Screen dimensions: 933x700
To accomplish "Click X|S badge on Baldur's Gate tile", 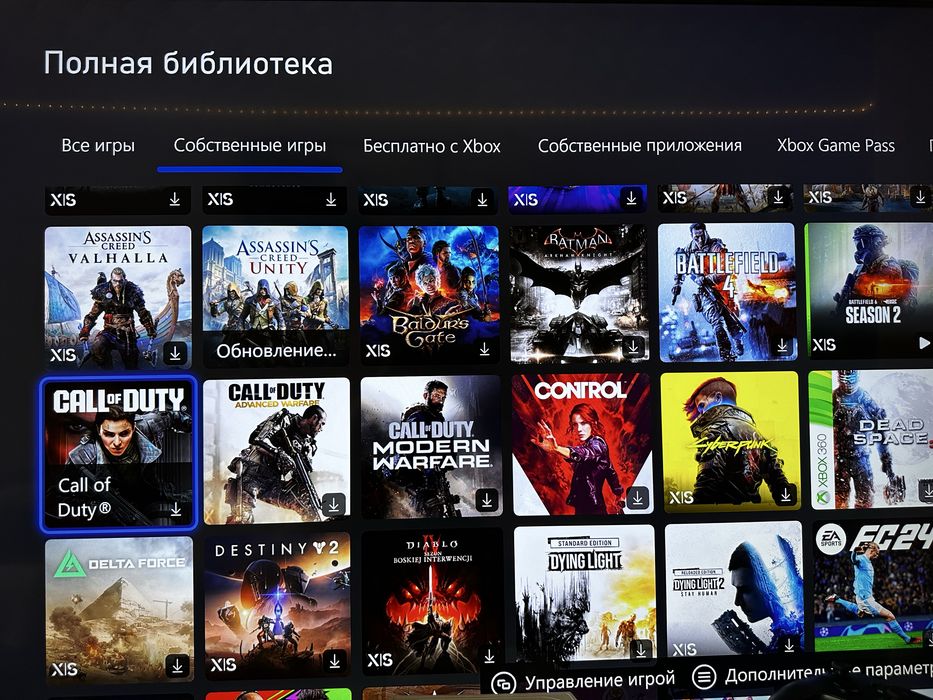I will (x=377, y=351).
